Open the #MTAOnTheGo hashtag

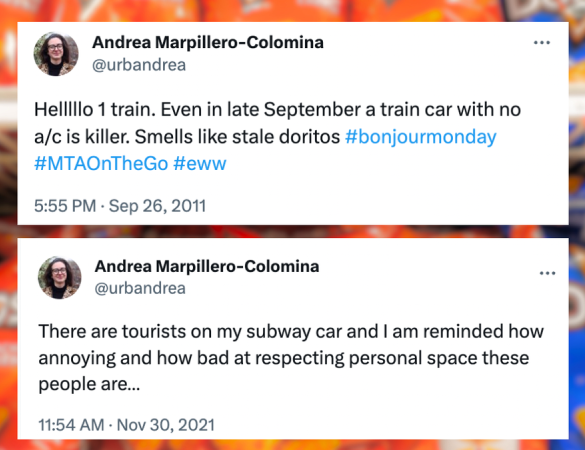pos(101,163)
